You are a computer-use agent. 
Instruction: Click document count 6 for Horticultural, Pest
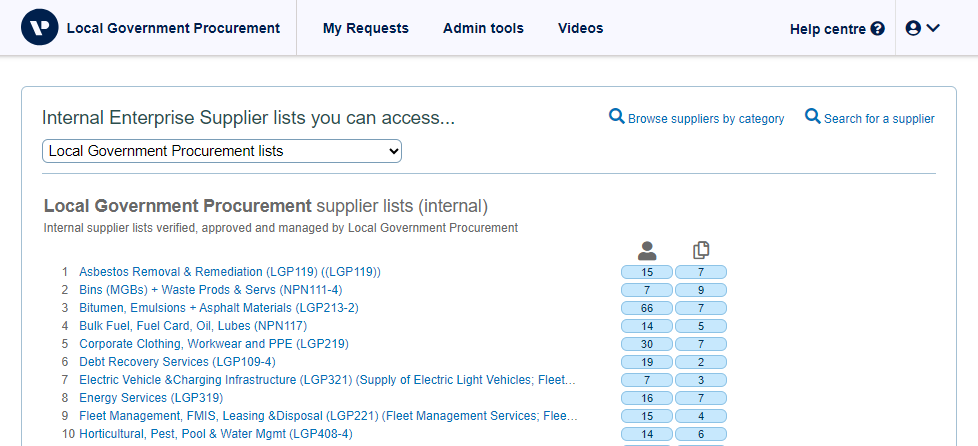tap(701, 434)
